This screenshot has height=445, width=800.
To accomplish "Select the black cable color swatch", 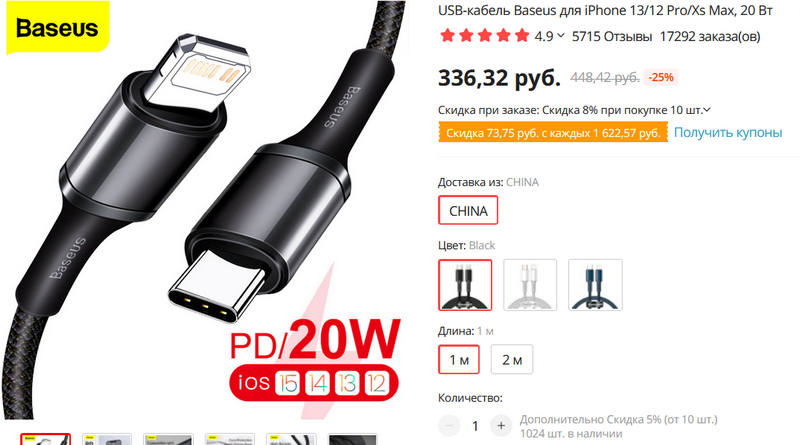I will click(465, 285).
